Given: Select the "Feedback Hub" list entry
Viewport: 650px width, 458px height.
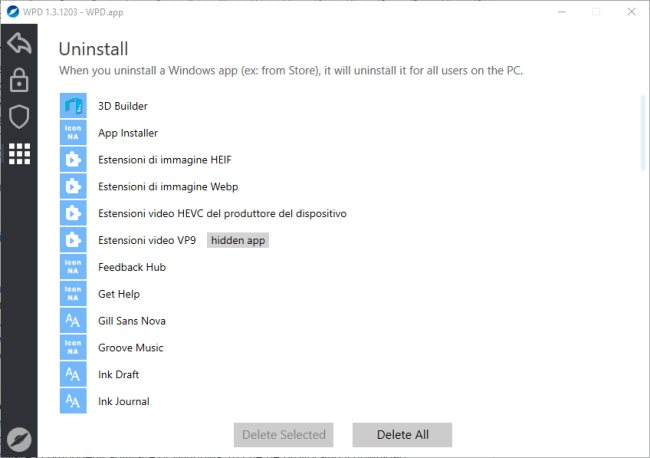Looking at the screenshot, I should tap(132, 267).
